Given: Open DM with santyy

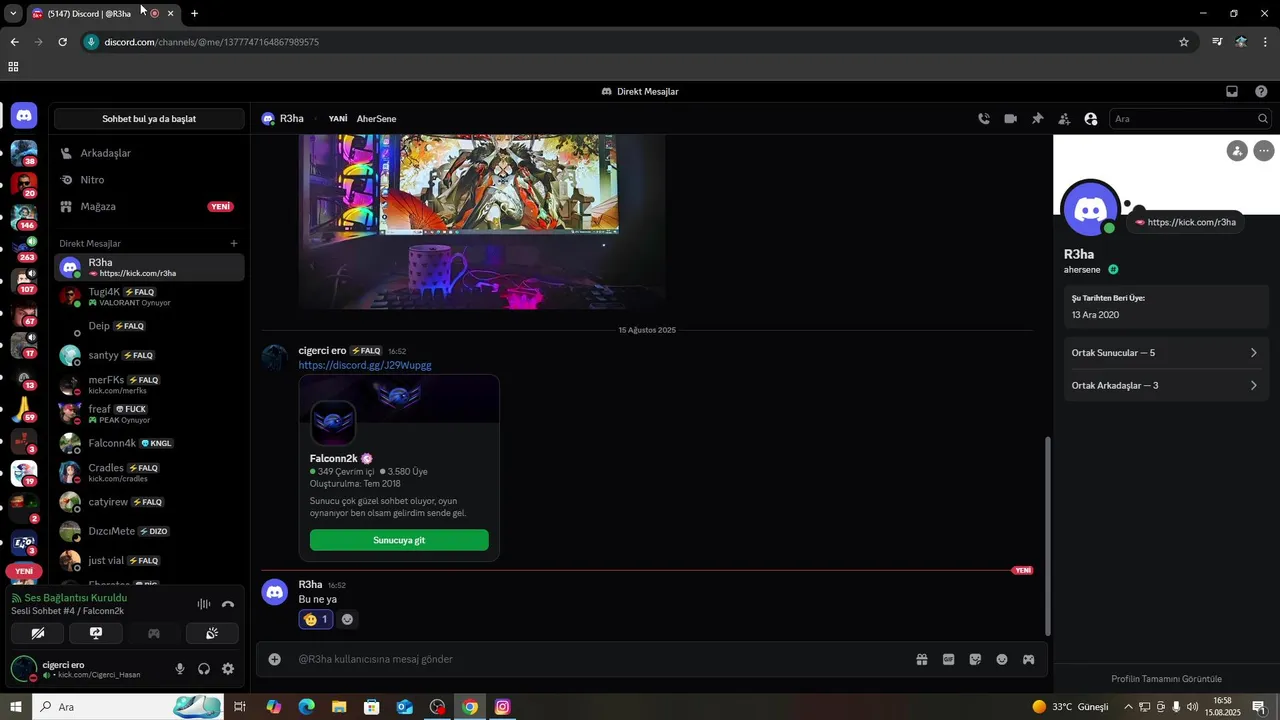Looking at the screenshot, I should (x=149, y=355).
